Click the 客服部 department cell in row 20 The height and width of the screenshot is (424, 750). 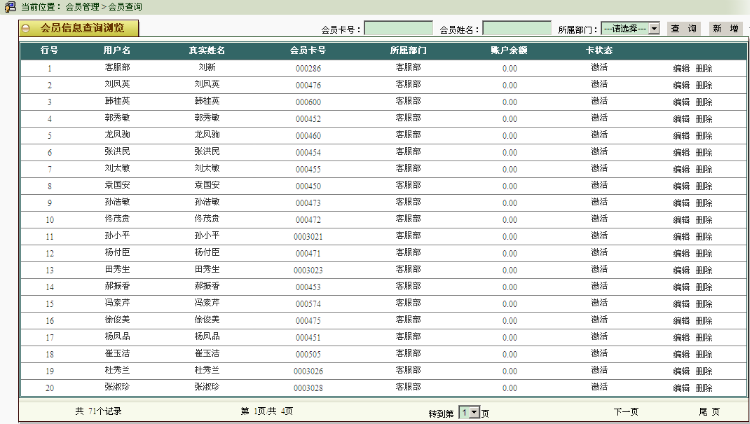pyautogui.click(x=408, y=387)
